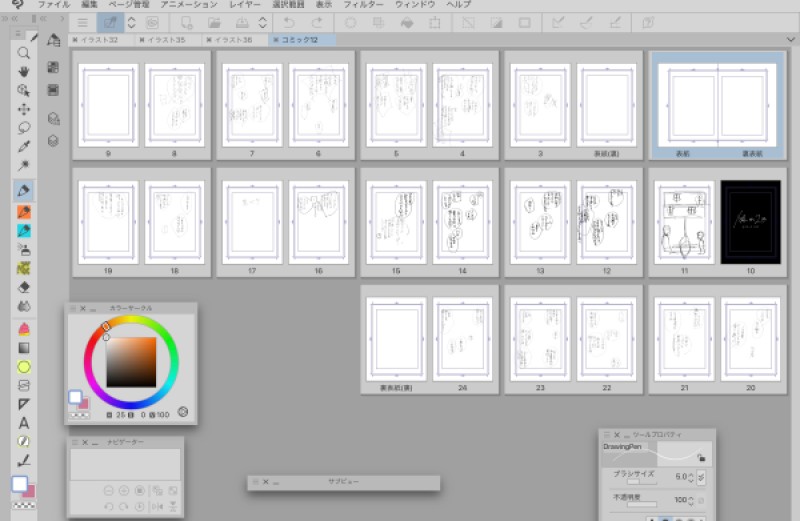Select the Lasso selection tool

[x=23, y=128]
